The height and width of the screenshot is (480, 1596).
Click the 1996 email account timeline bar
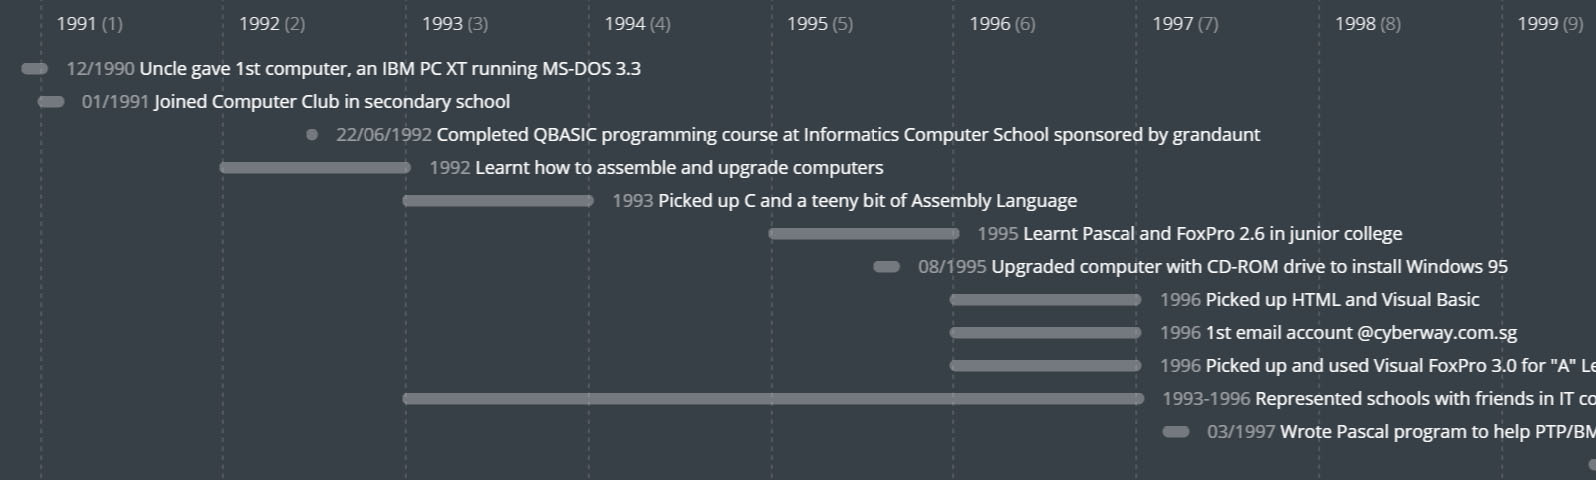tap(1045, 333)
